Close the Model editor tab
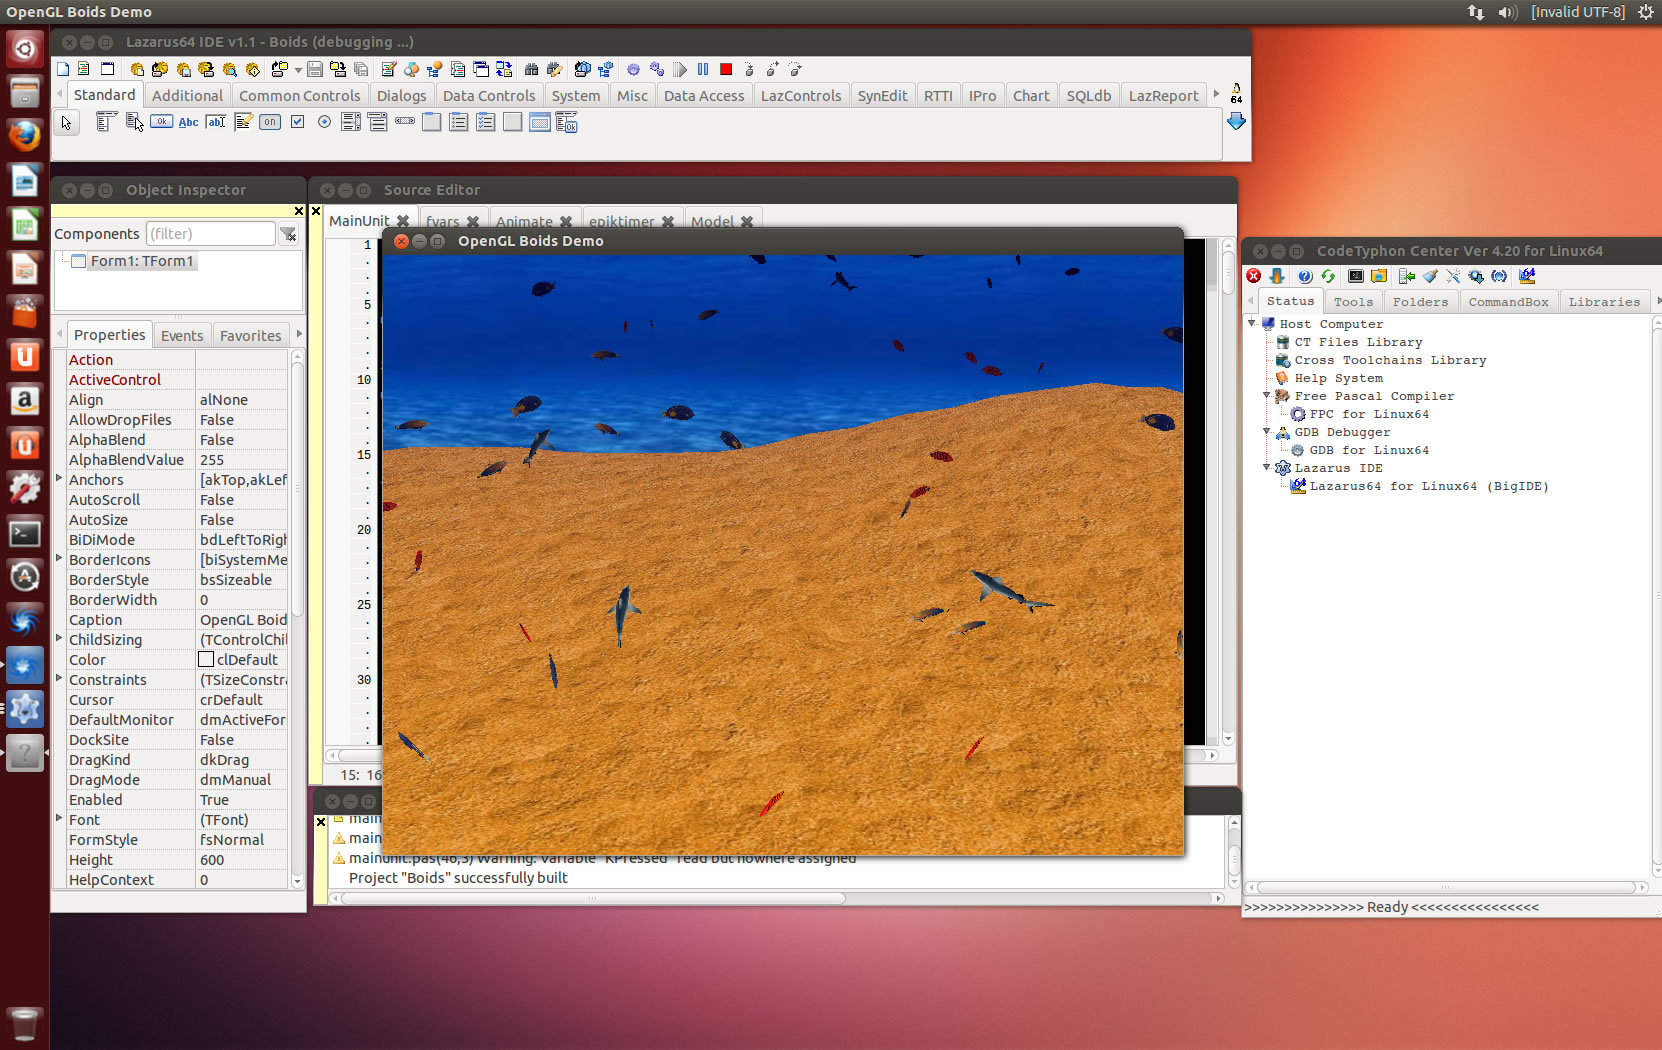1662x1050 pixels. pyautogui.click(x=747, y=221)
